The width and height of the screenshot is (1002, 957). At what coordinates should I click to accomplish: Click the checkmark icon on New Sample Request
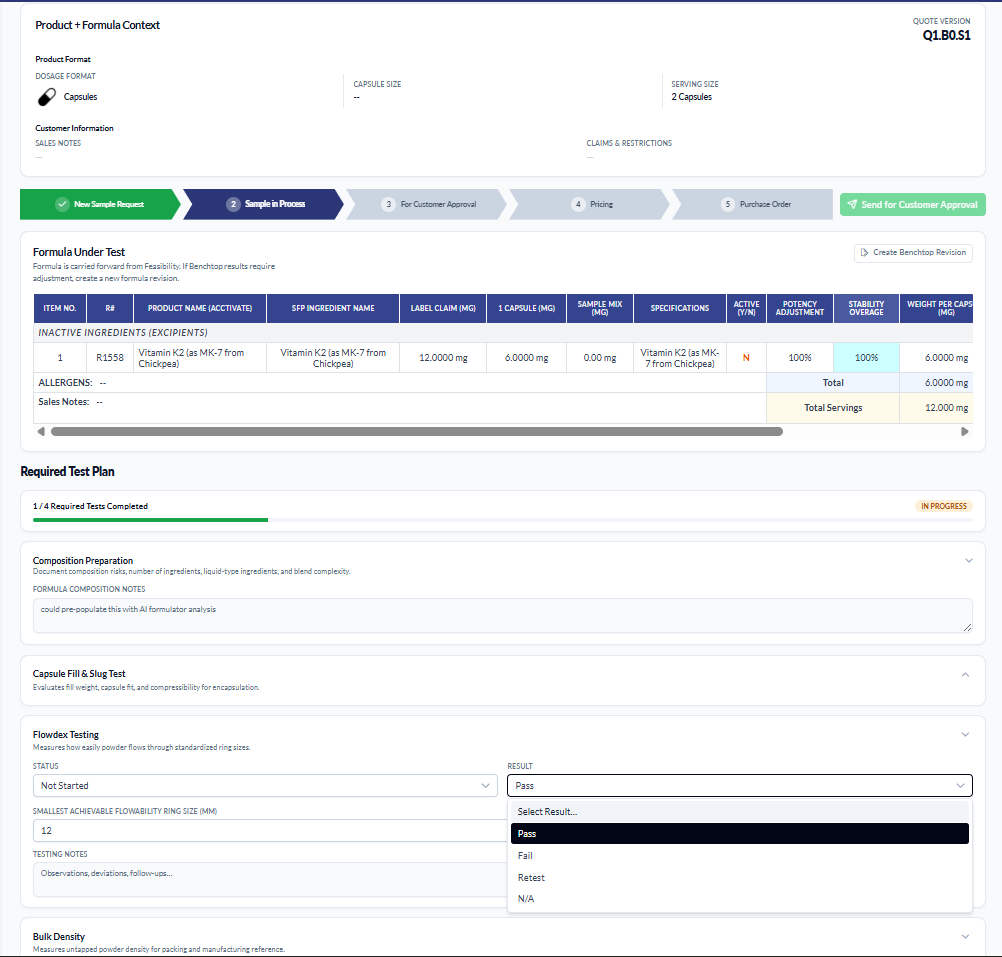point(62,204)
